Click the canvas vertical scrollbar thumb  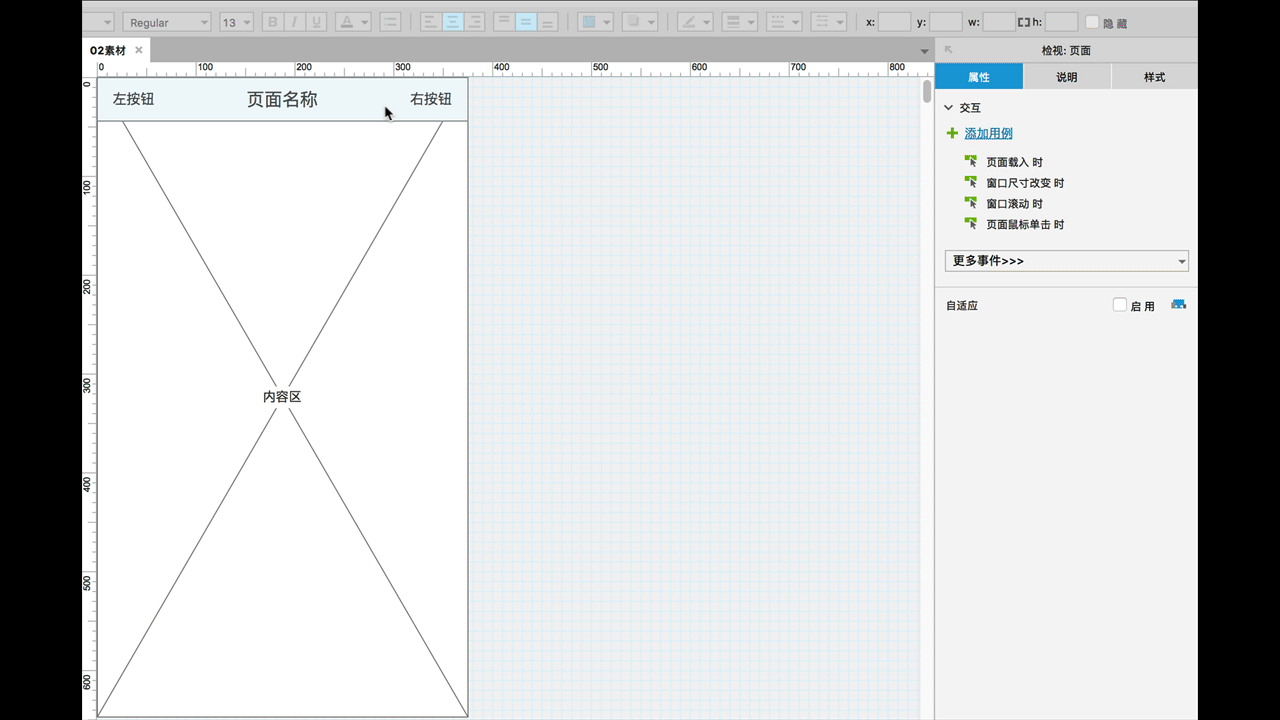(927, 92)
